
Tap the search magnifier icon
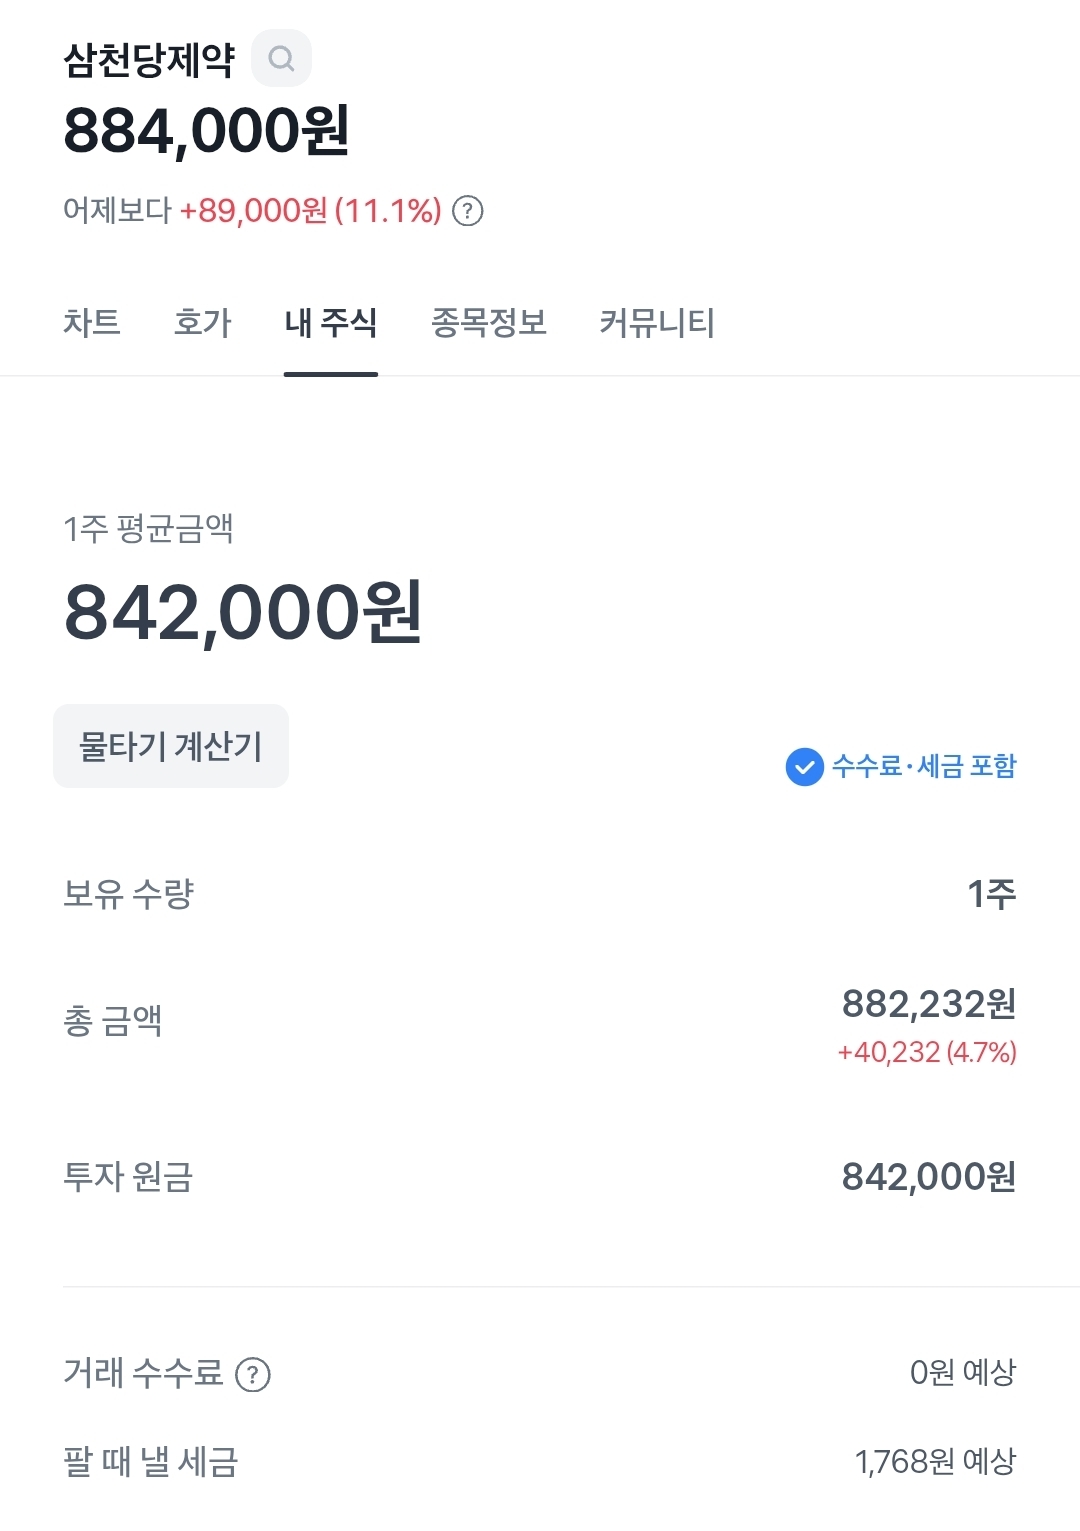pyautogui.click(x=281, y=59)
